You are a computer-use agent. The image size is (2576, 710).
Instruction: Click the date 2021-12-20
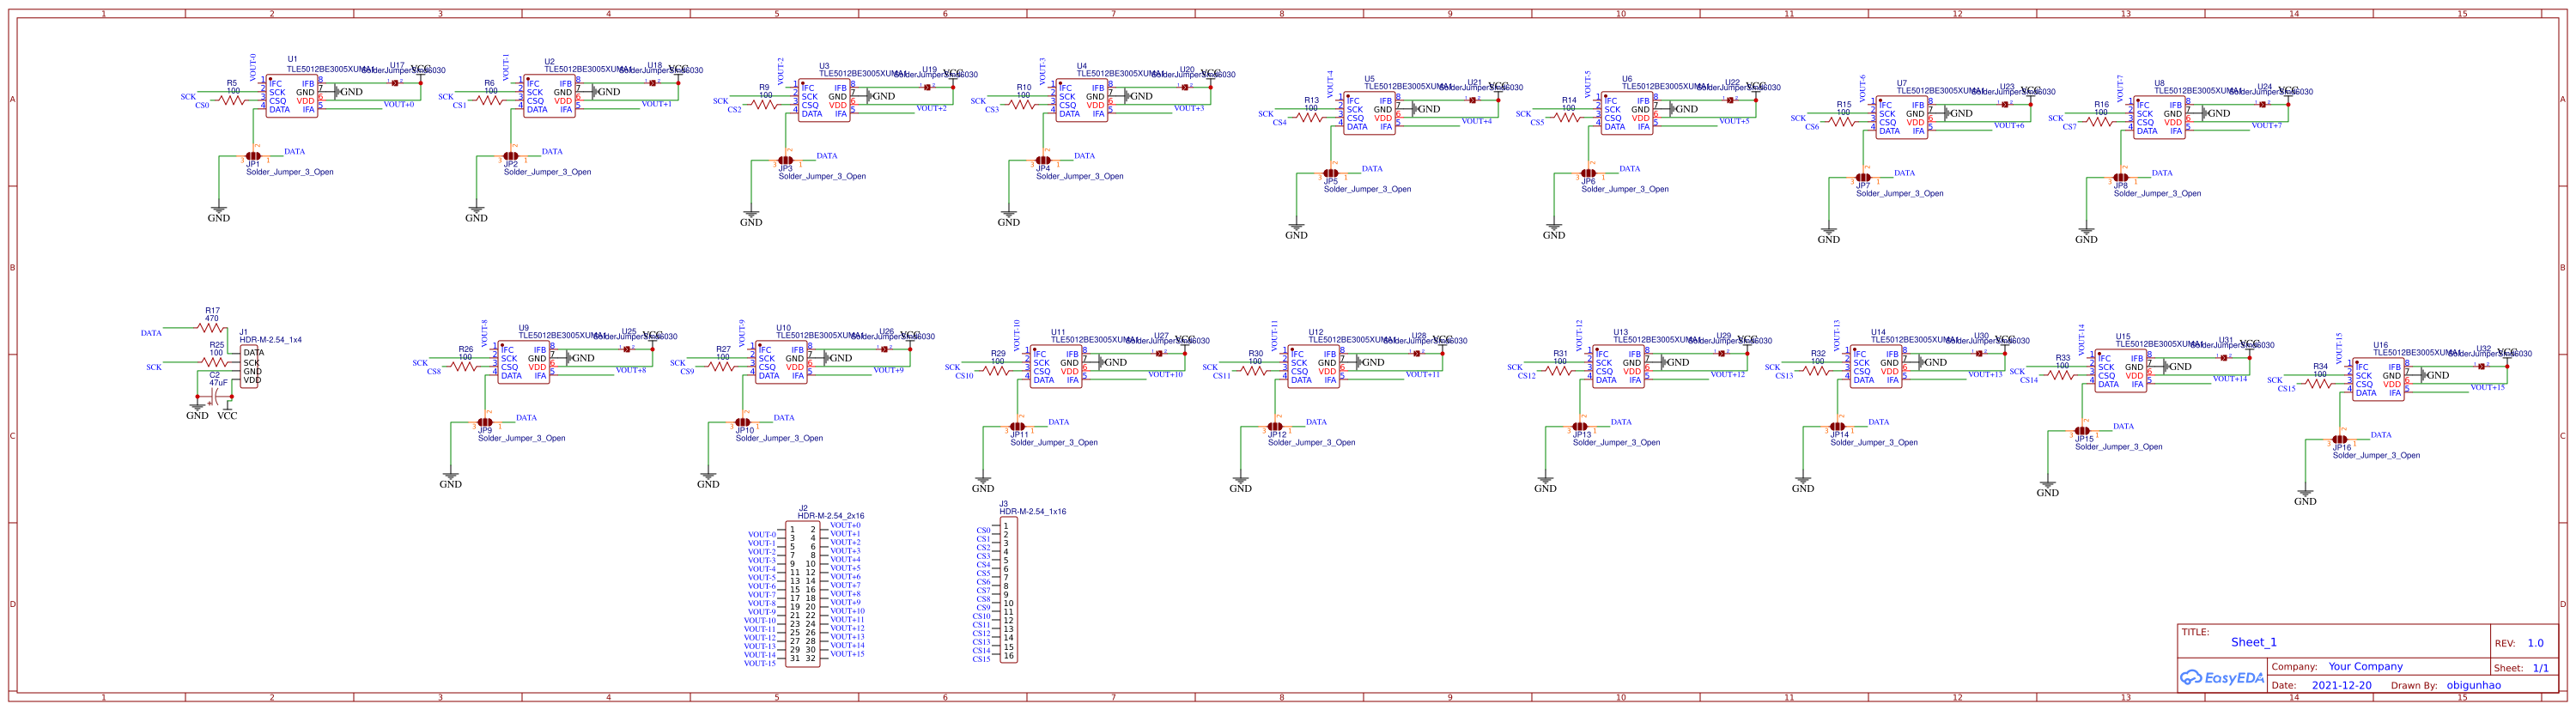pos(2342,685)
